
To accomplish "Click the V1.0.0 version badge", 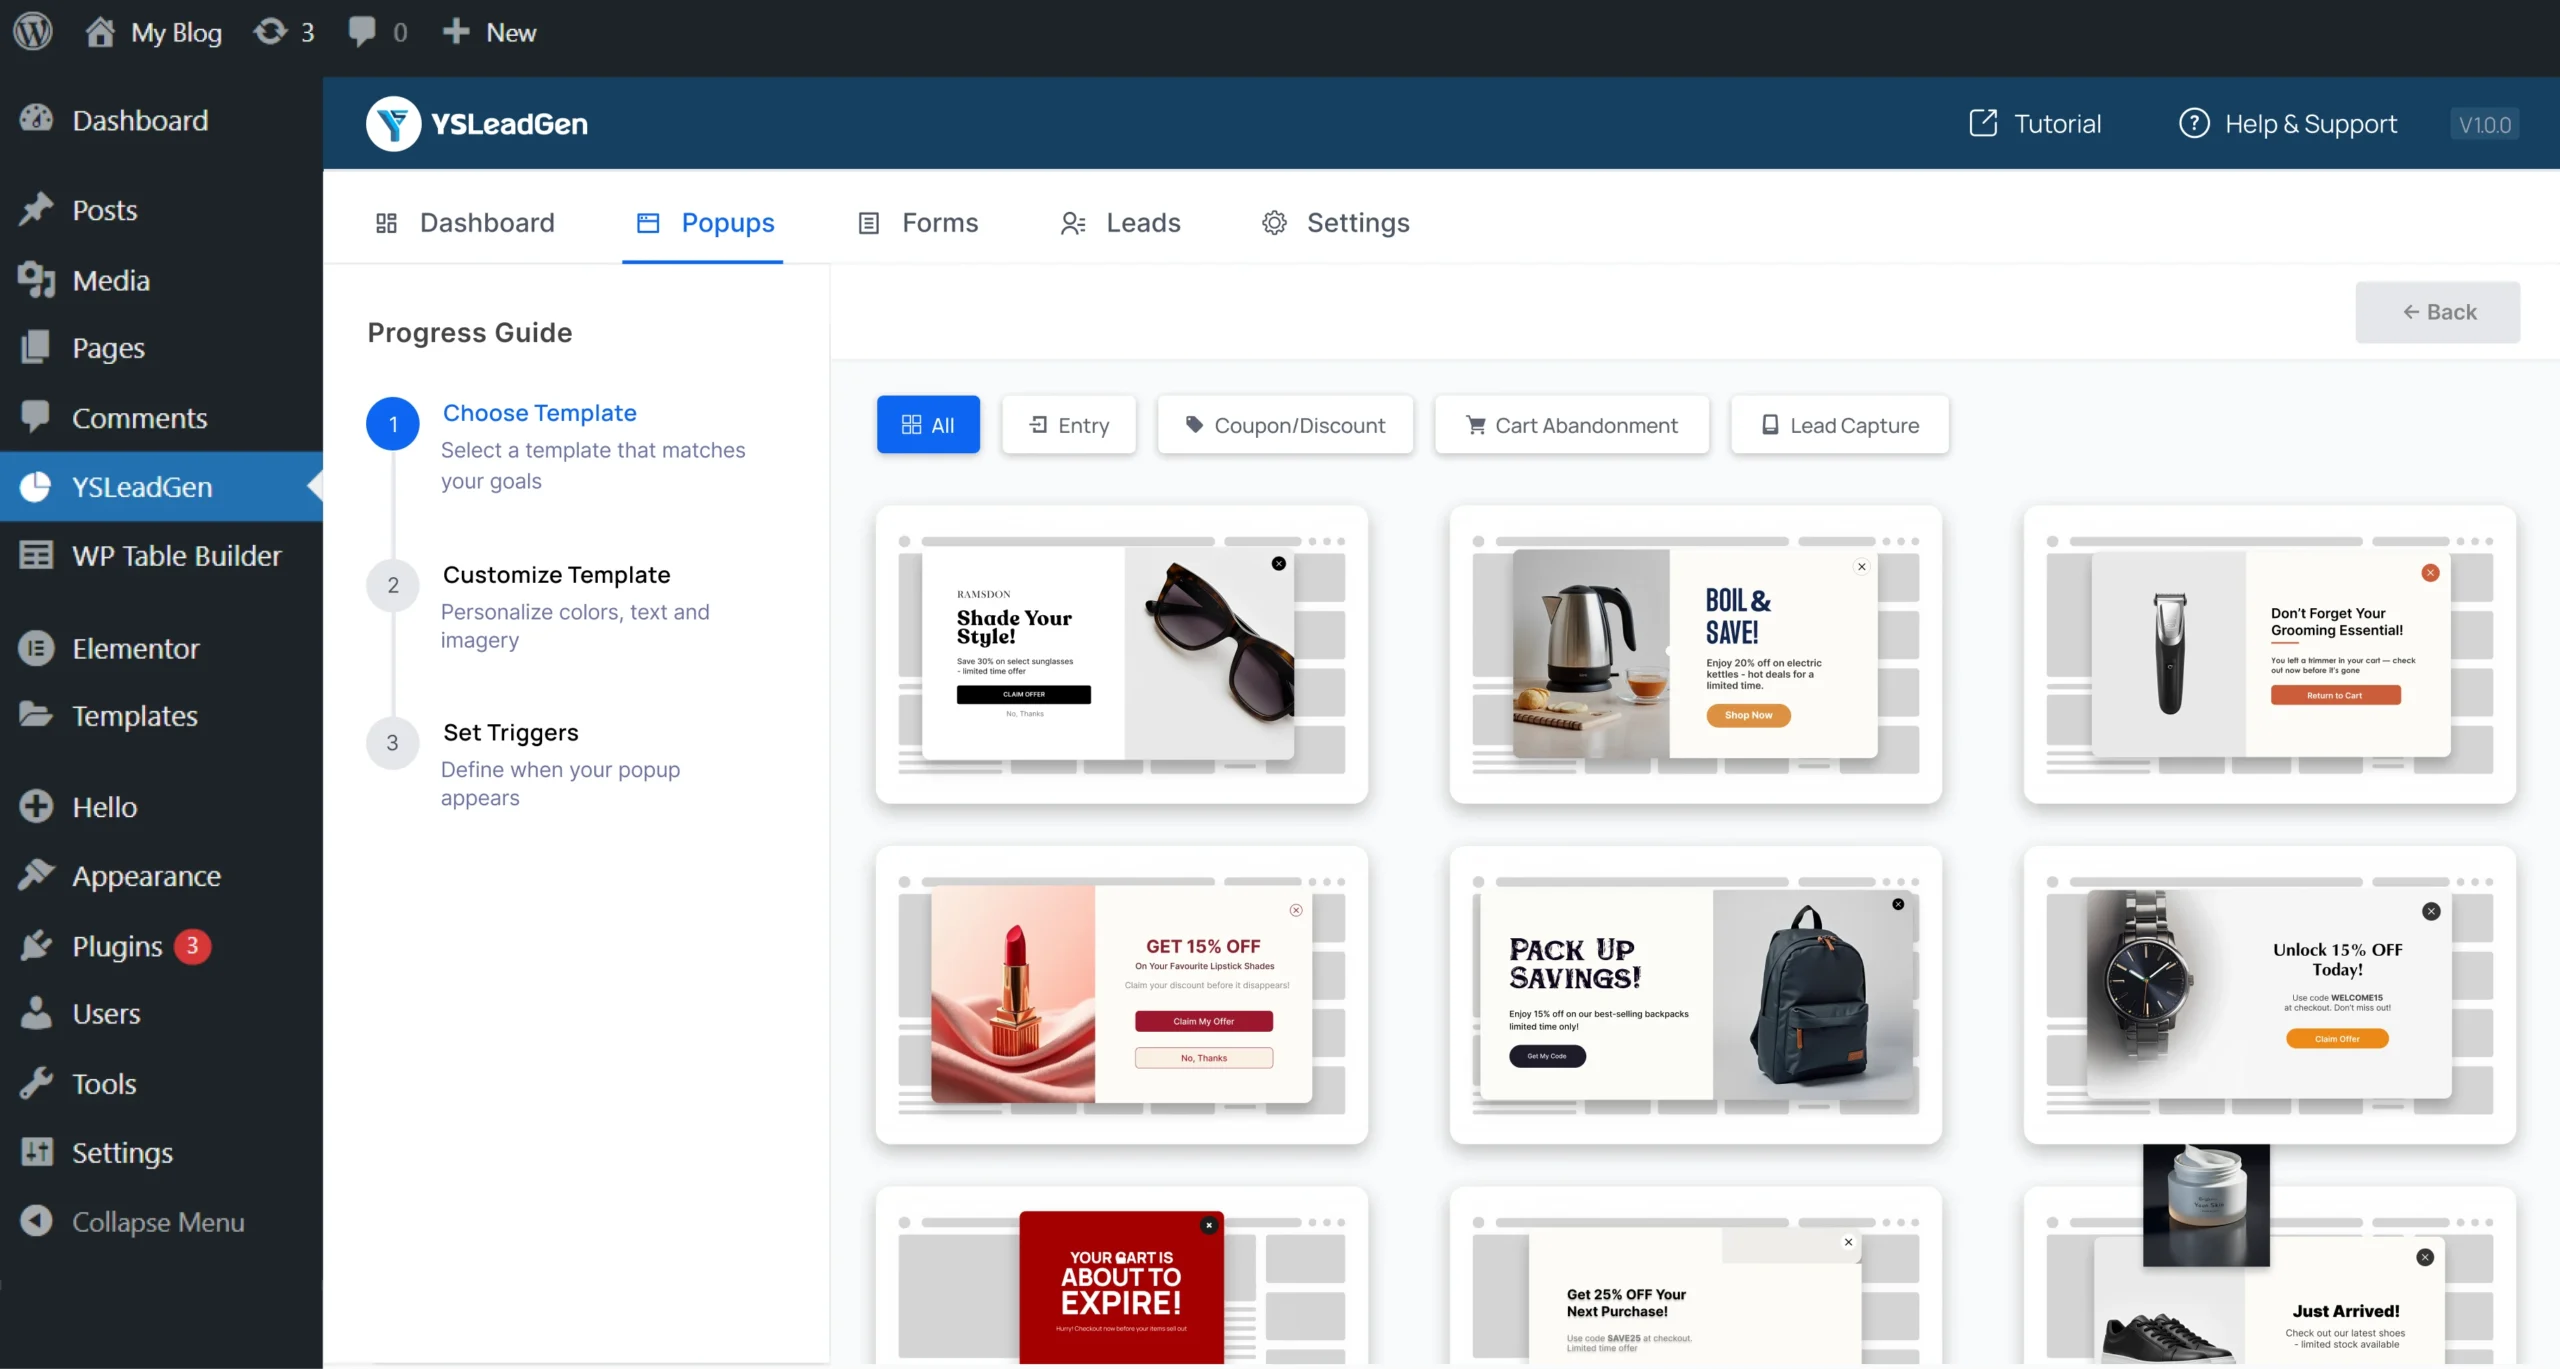I will (x=2484, y=124).
